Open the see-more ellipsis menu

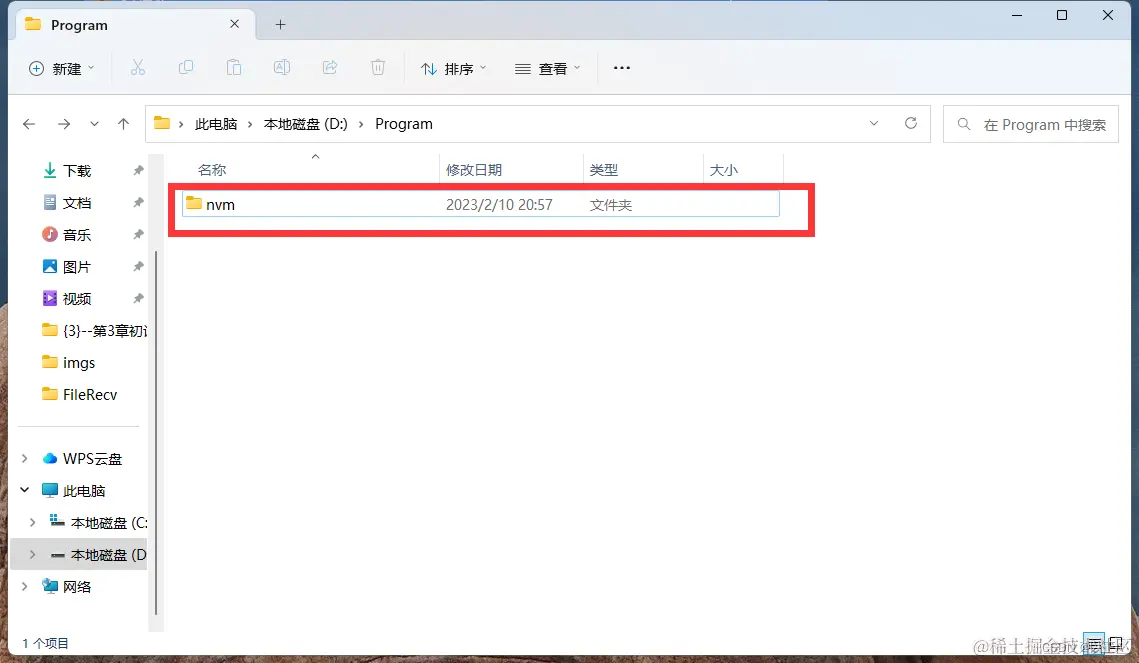(x=621, y=67)
